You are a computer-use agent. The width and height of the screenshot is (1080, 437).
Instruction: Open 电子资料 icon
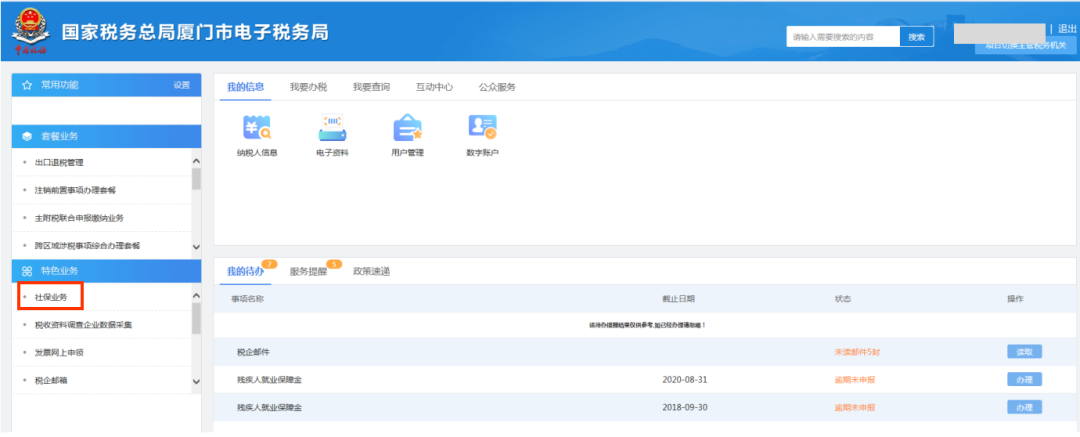tap(332, 128)
